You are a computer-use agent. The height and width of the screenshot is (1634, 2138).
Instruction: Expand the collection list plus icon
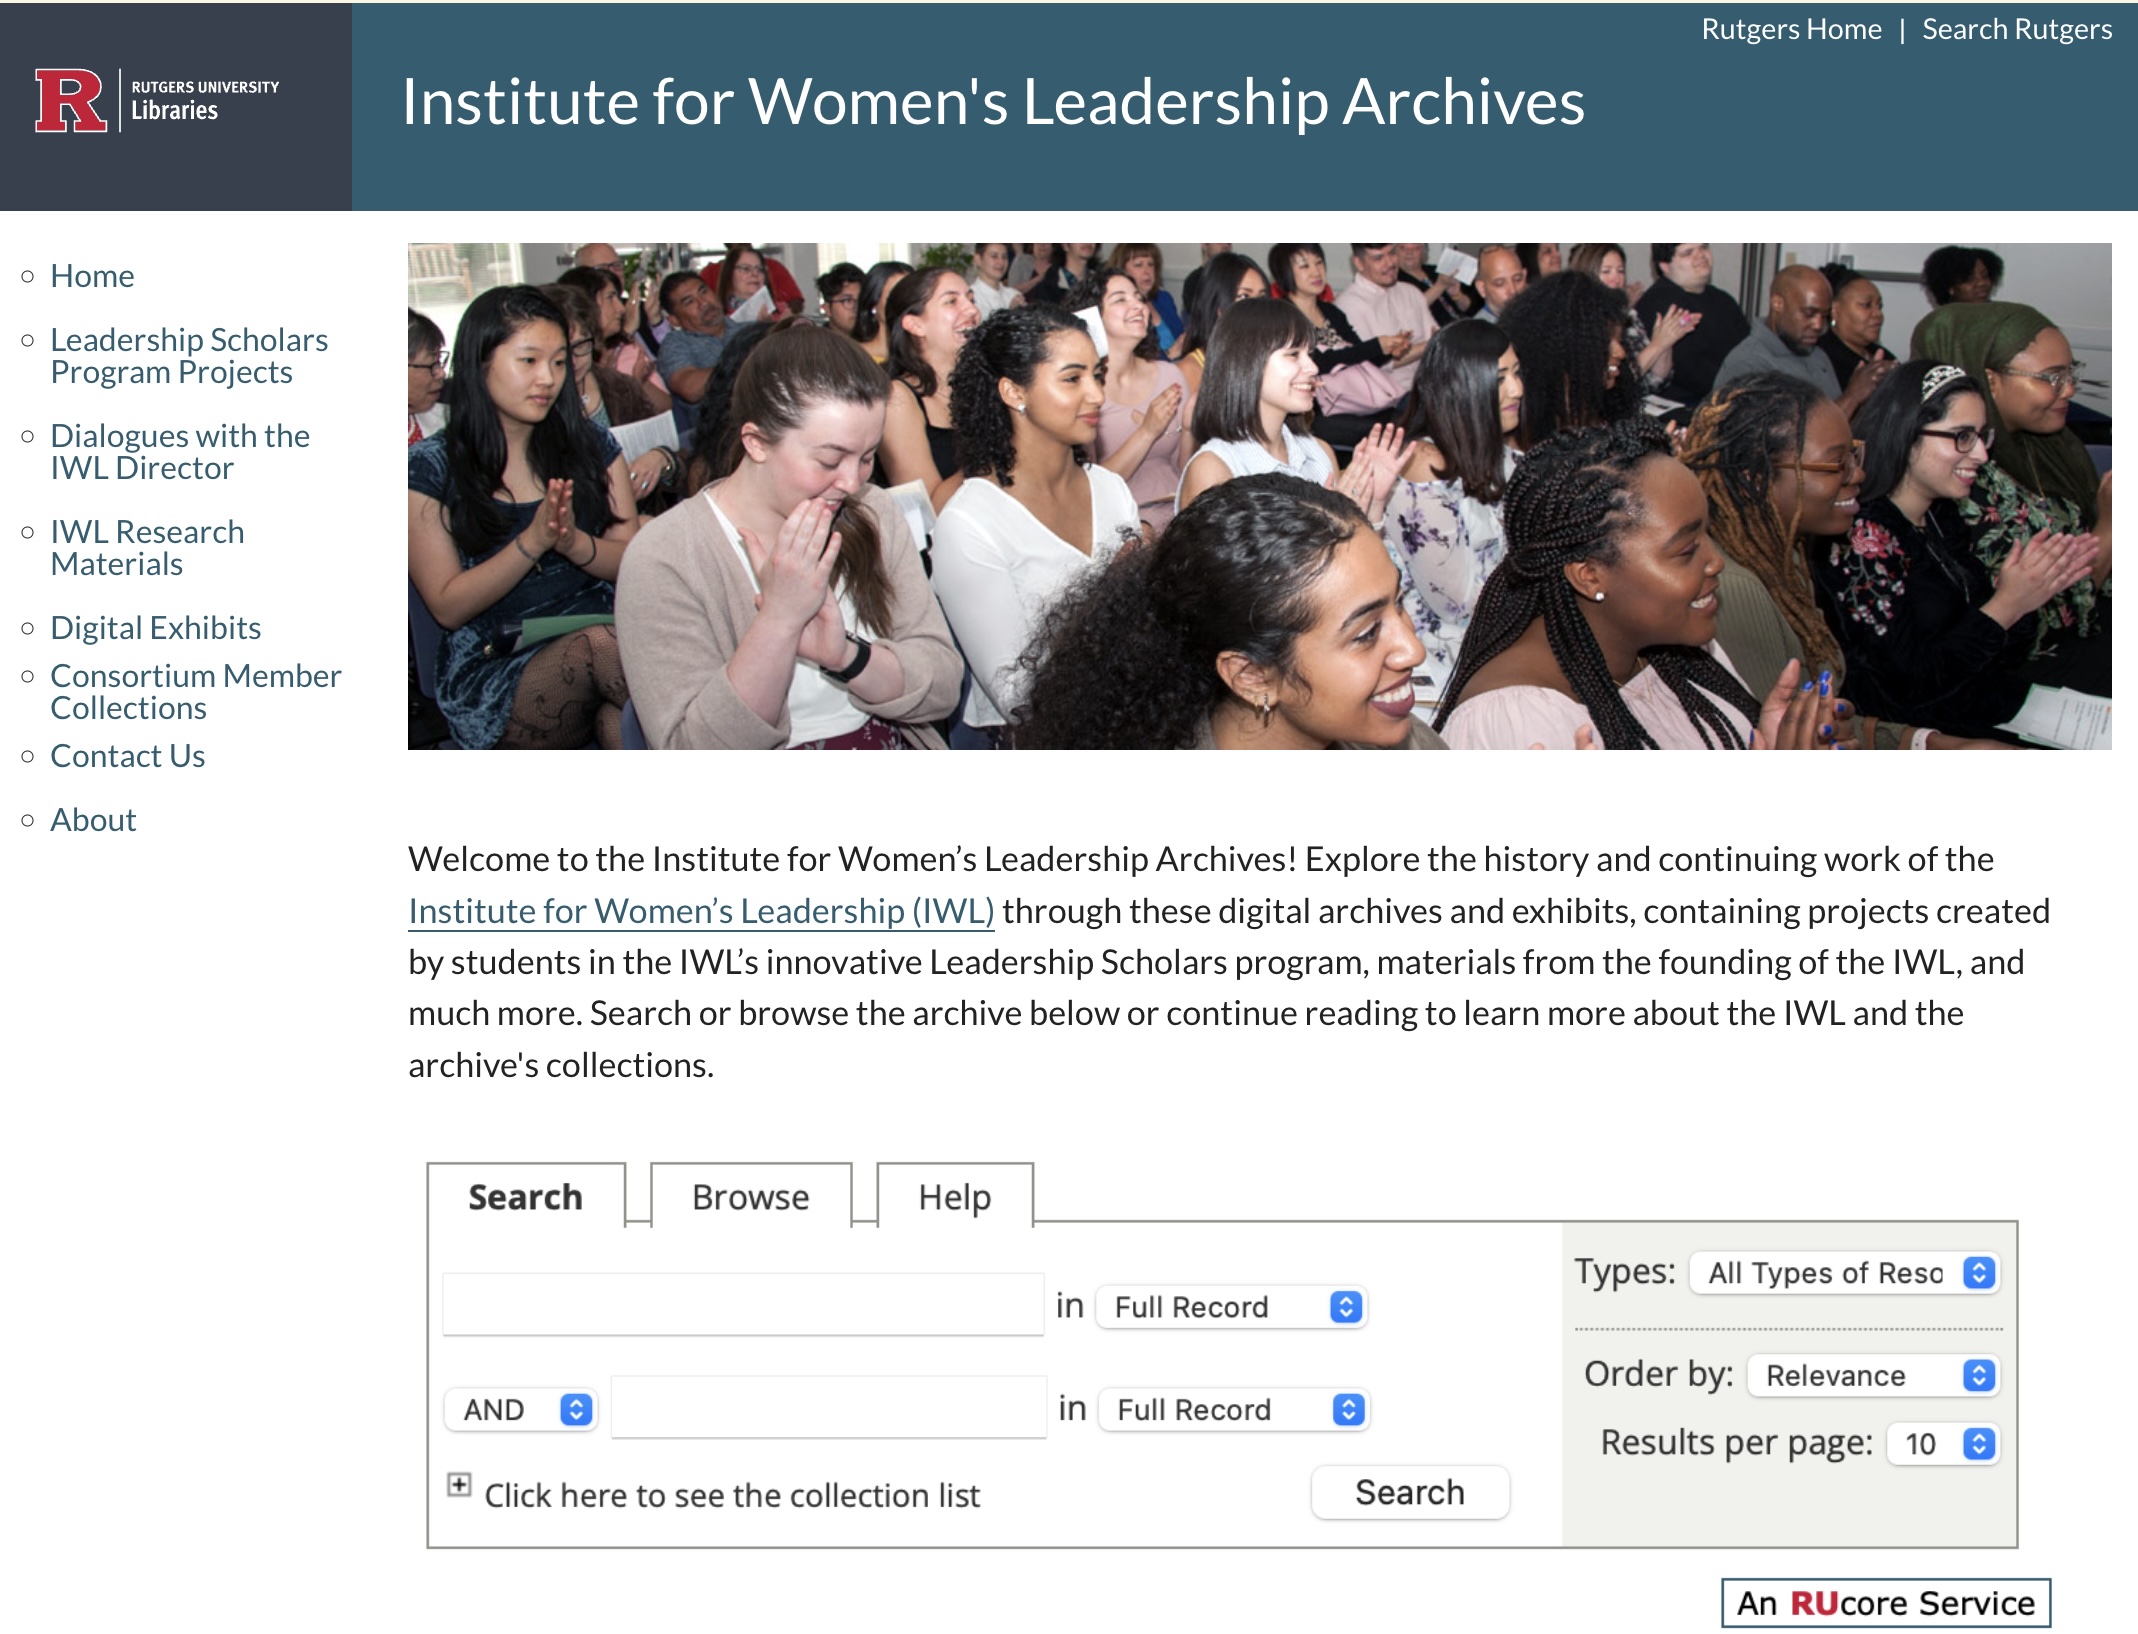tap(459, 1485)
